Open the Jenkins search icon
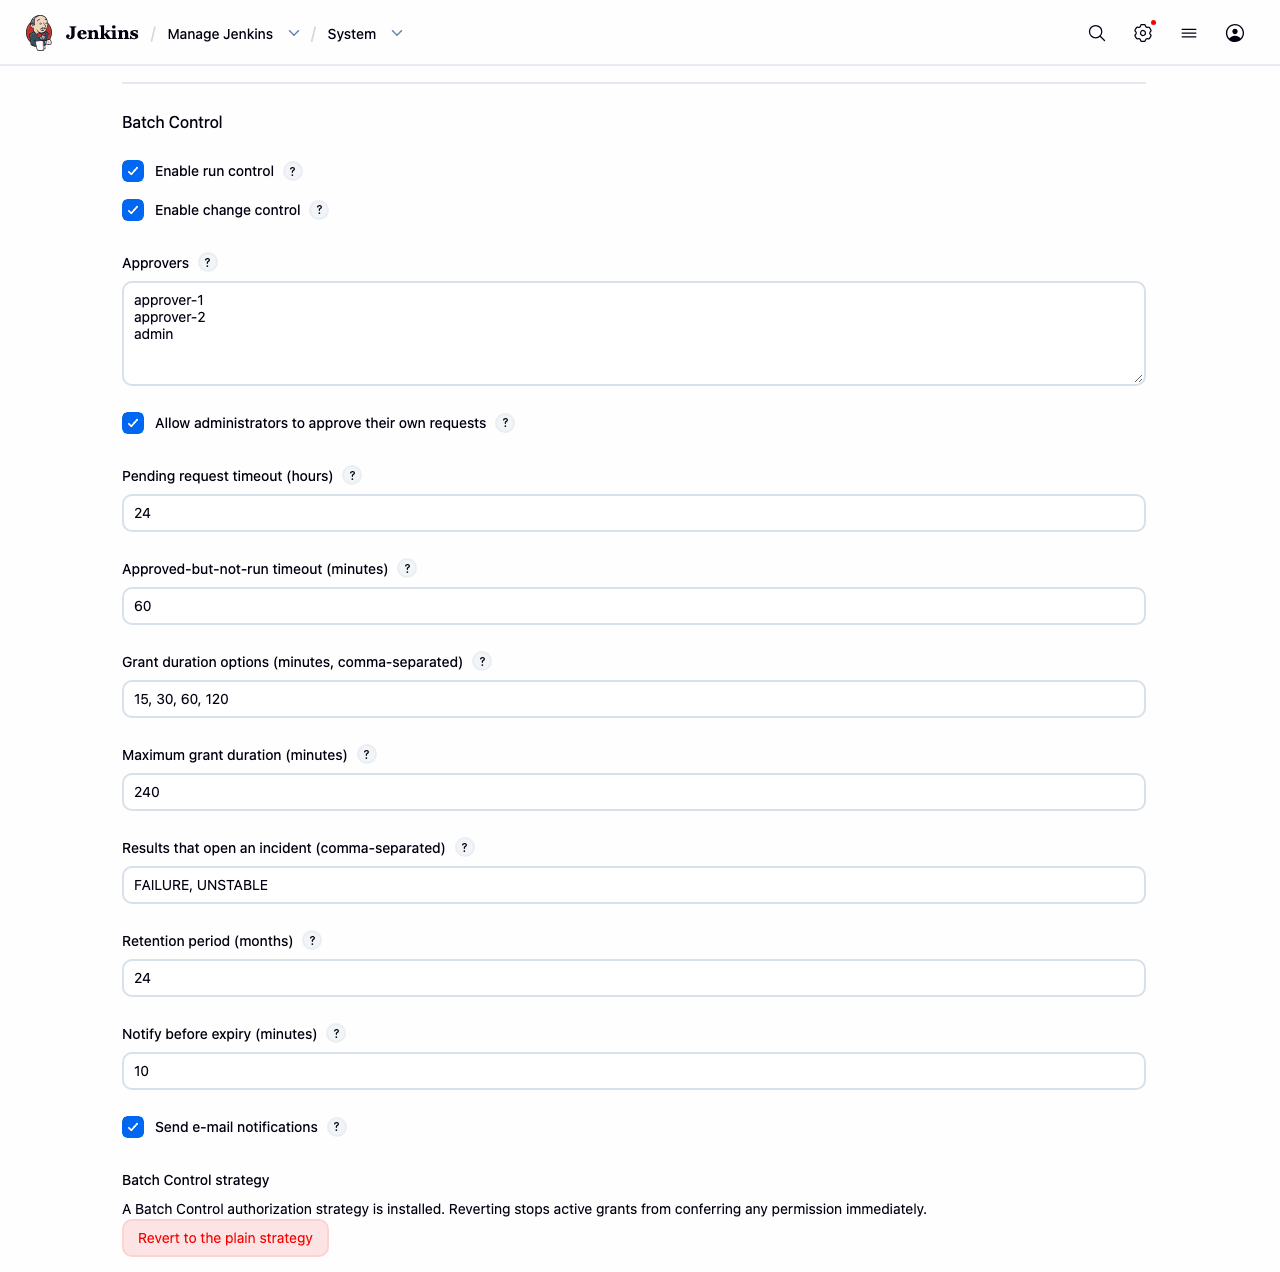This screenshot has width=1280, height=1272. 1097,33
